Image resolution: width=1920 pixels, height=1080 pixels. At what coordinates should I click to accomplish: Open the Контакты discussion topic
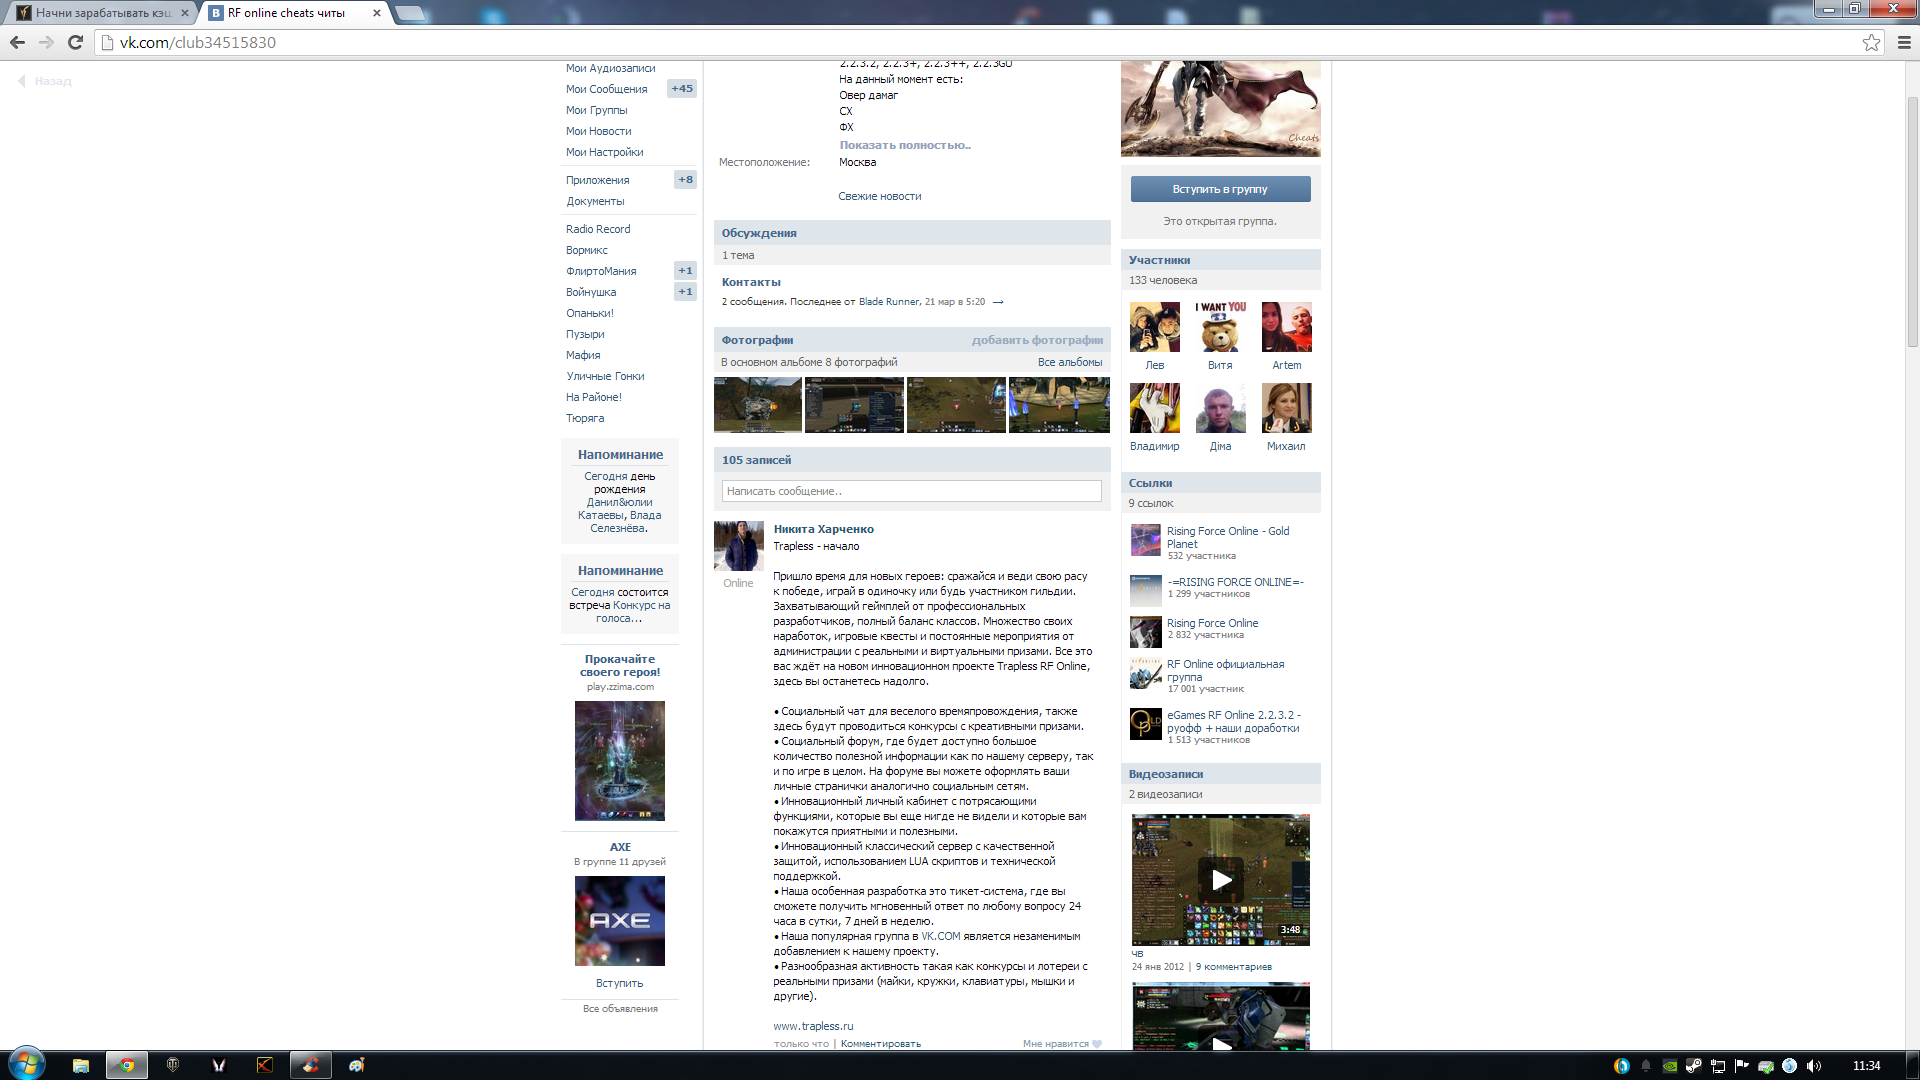(x=751, y=282)
